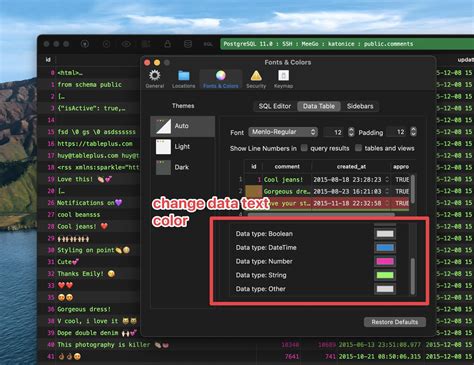Open the Menlo-Regular font dropdown

pyautogui.click(x=283, y=132)
